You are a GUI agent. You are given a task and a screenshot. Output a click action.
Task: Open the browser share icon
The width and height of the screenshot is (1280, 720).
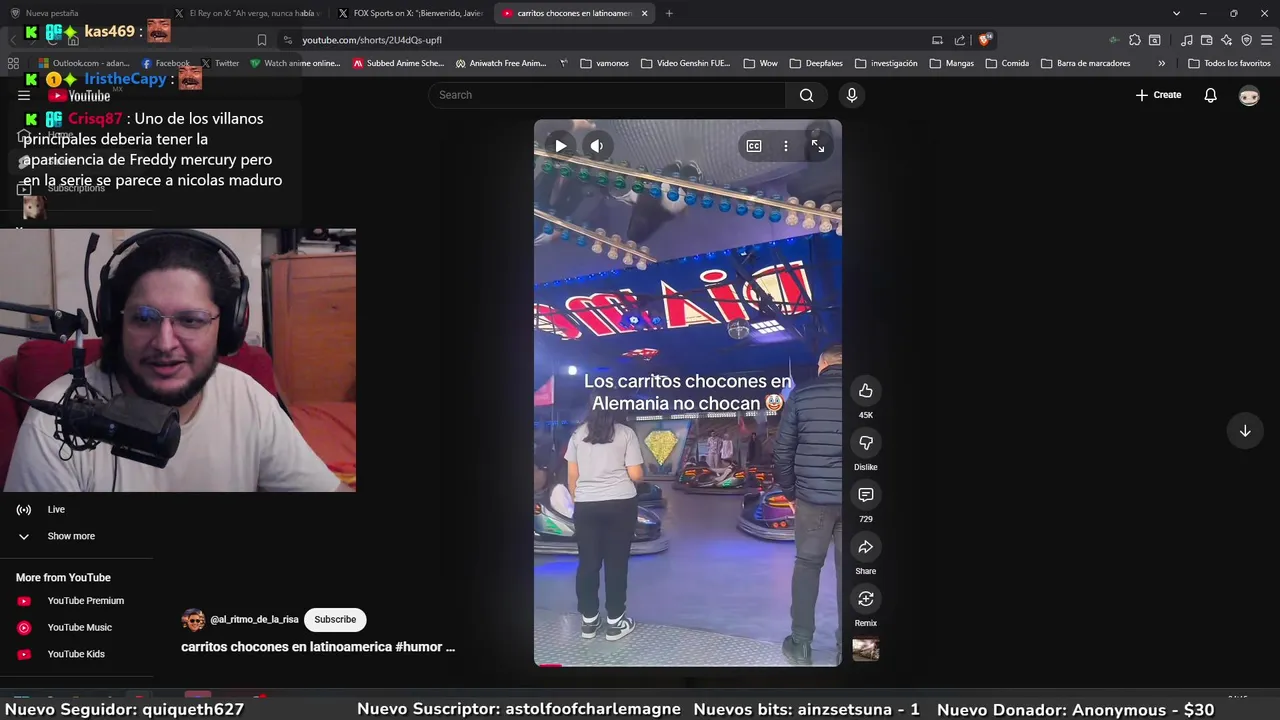tap(960, 40)
